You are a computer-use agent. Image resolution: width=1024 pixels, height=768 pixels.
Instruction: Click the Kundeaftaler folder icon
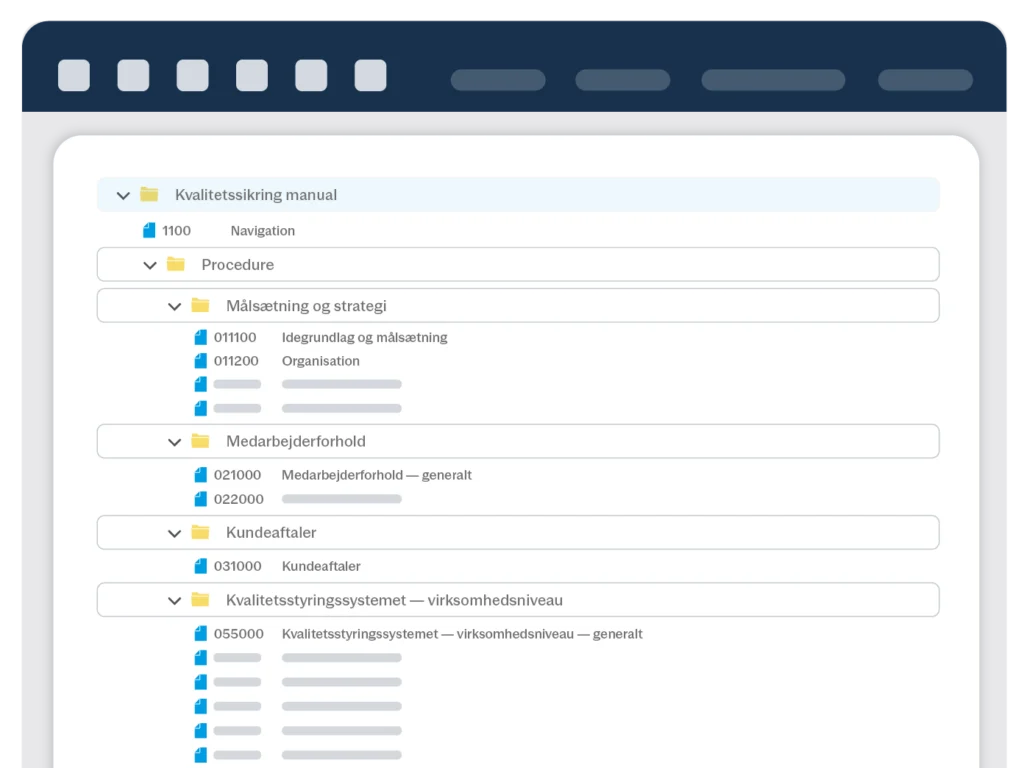(x=200, y=533)
